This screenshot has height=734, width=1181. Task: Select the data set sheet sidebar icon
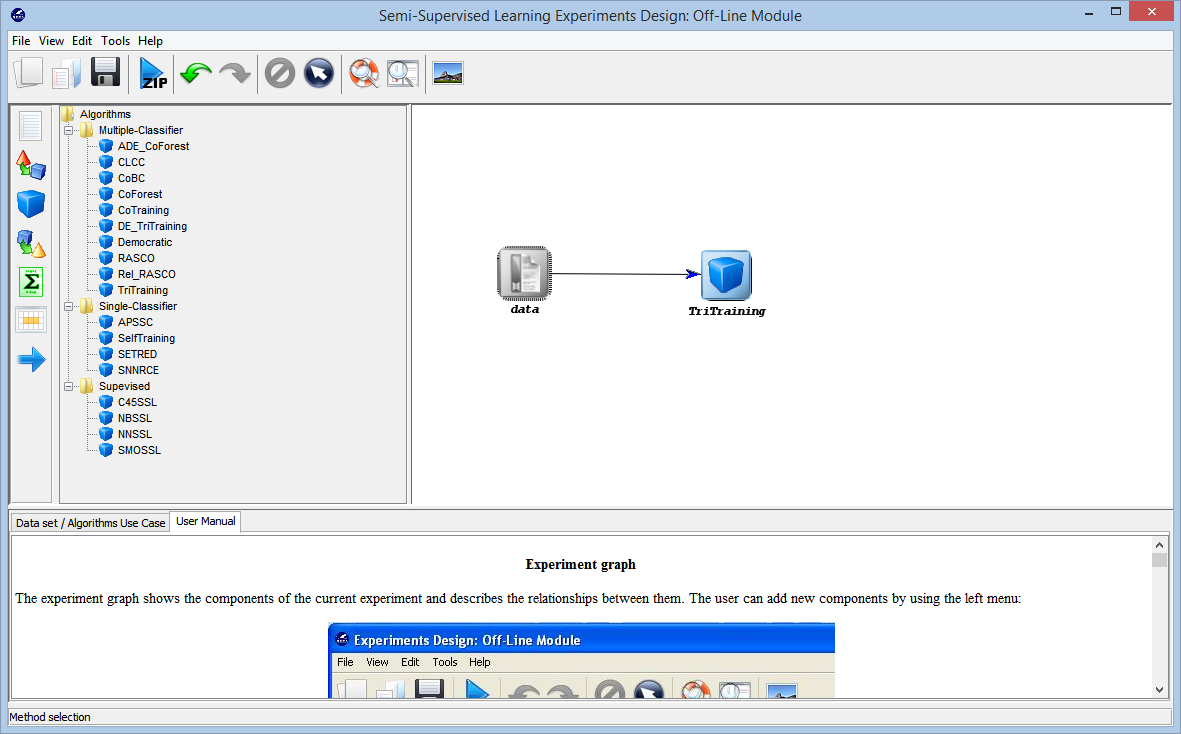coord(30,126)
